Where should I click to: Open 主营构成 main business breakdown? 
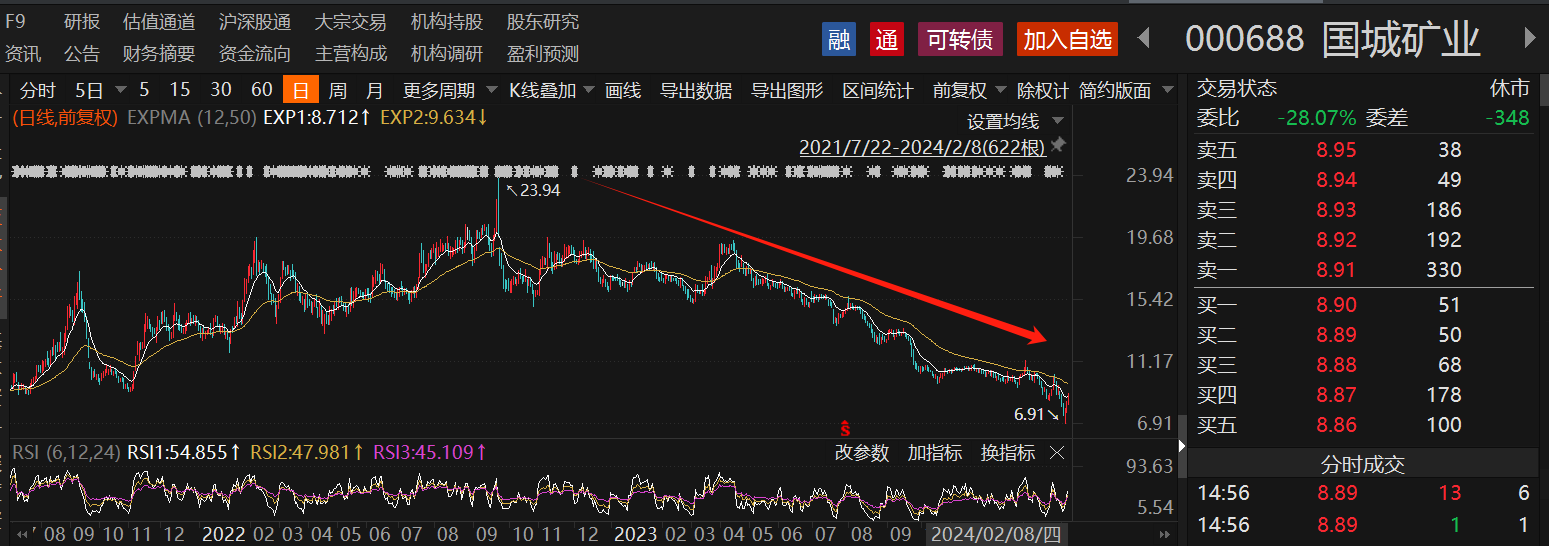coord(351,53)
